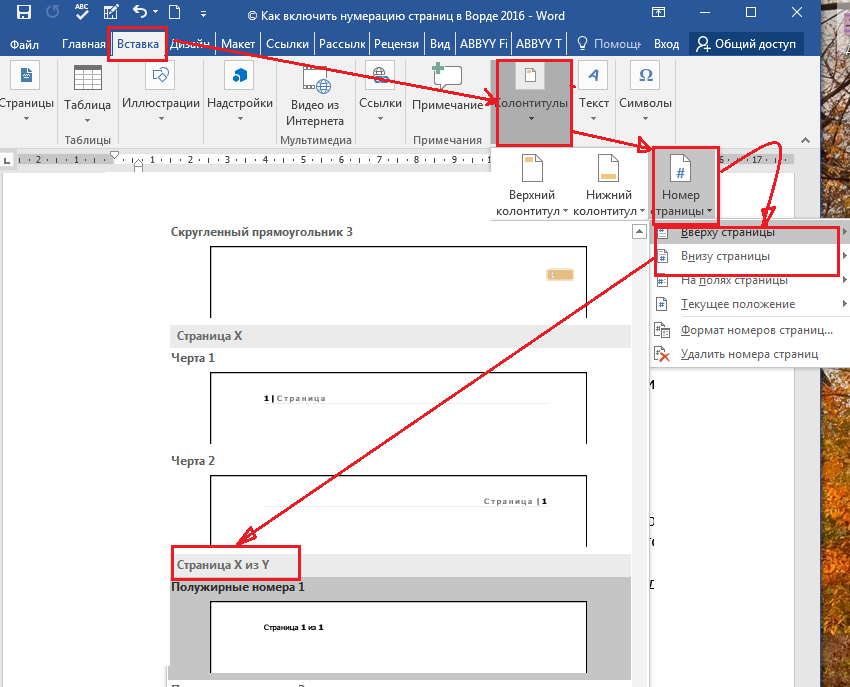Choose Format Page Numbers menu entry
850x687 pixels.
click(x=756, y=329)
